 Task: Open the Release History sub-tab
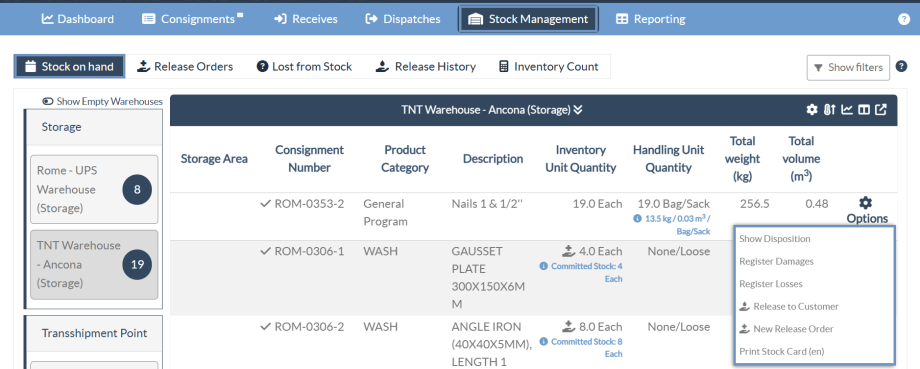click(425, 66)
